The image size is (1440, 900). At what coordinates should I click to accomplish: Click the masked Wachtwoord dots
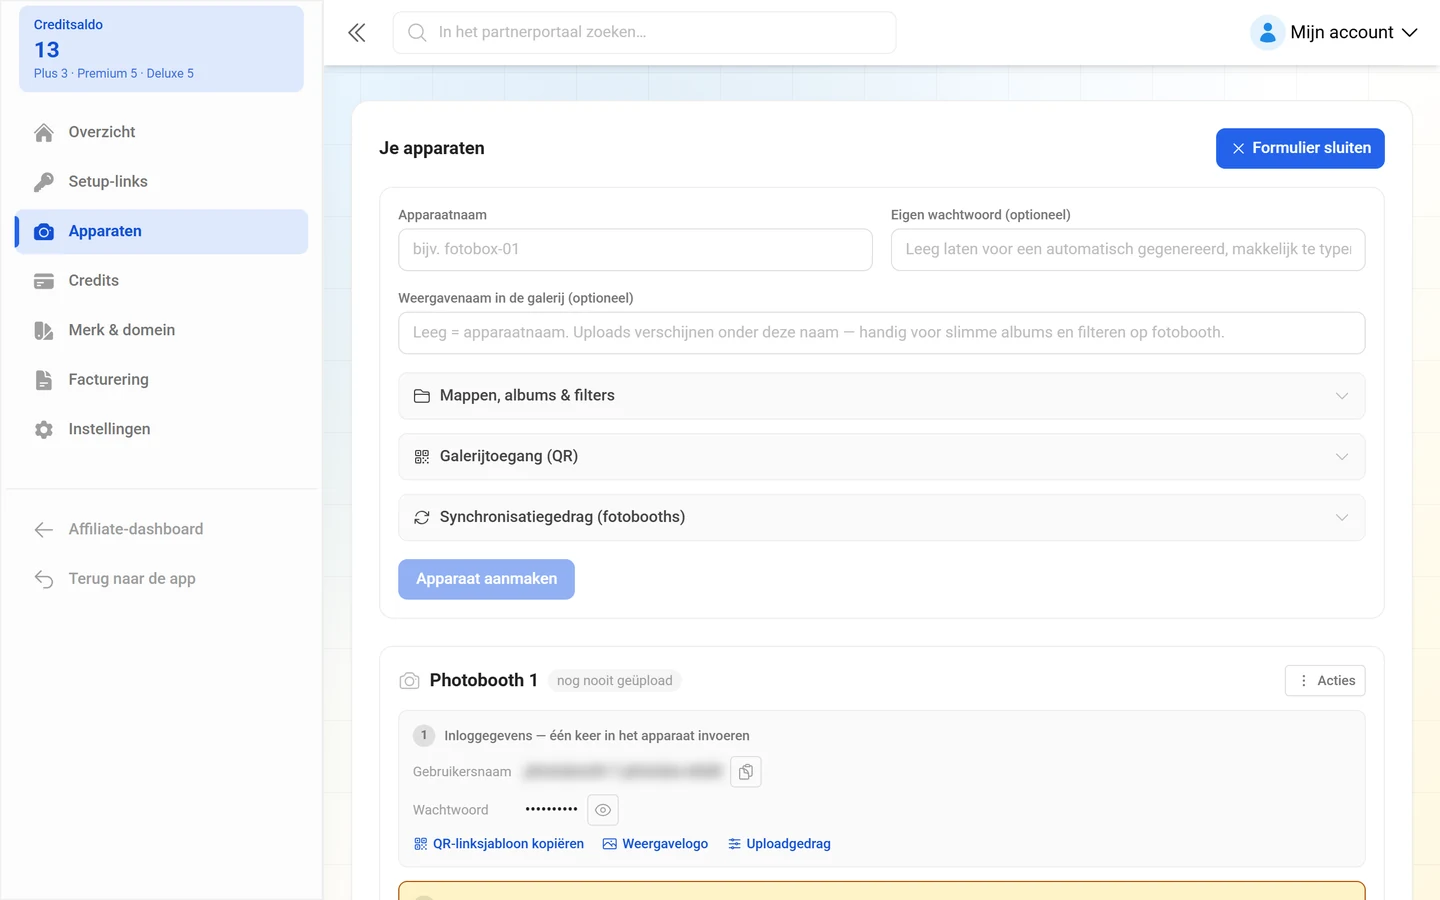[551, 809]
